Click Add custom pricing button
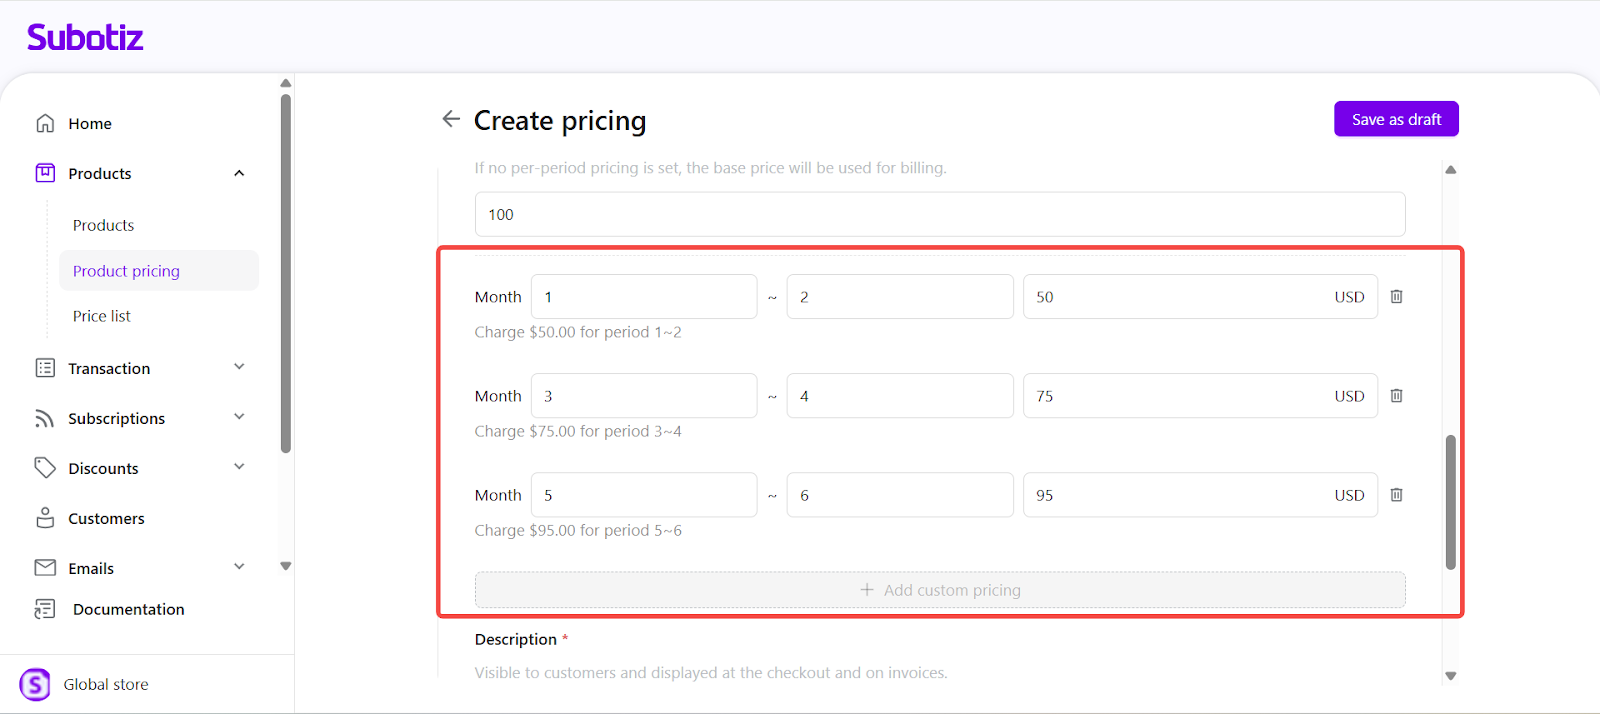Screen dimensions: 1600x714 (940, 590)
